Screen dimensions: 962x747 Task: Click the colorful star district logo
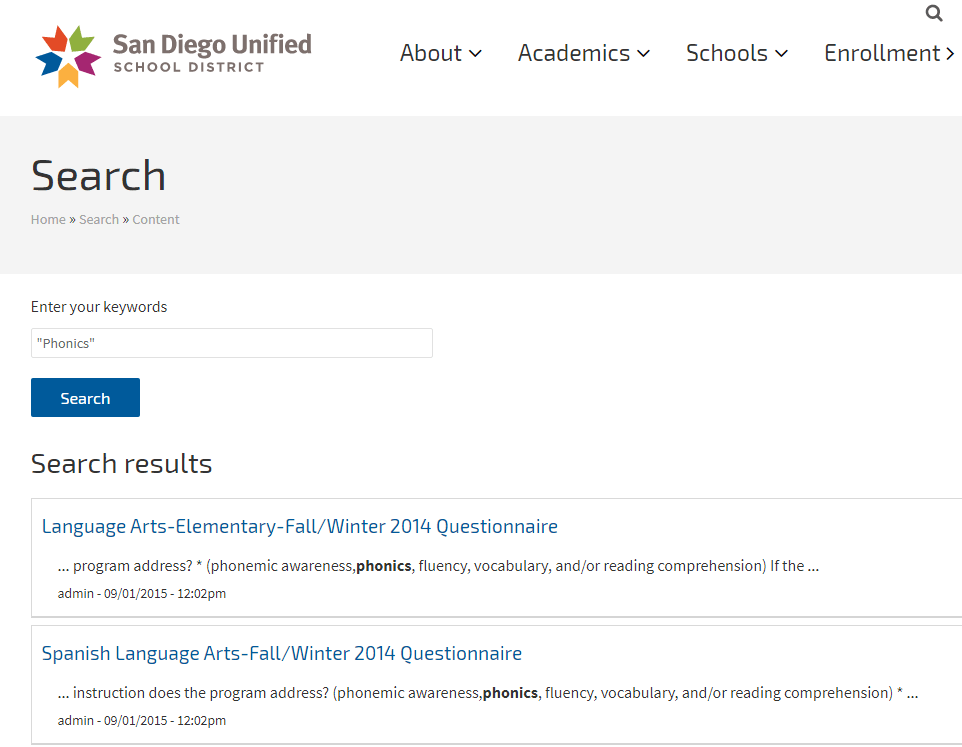point(68,56)
